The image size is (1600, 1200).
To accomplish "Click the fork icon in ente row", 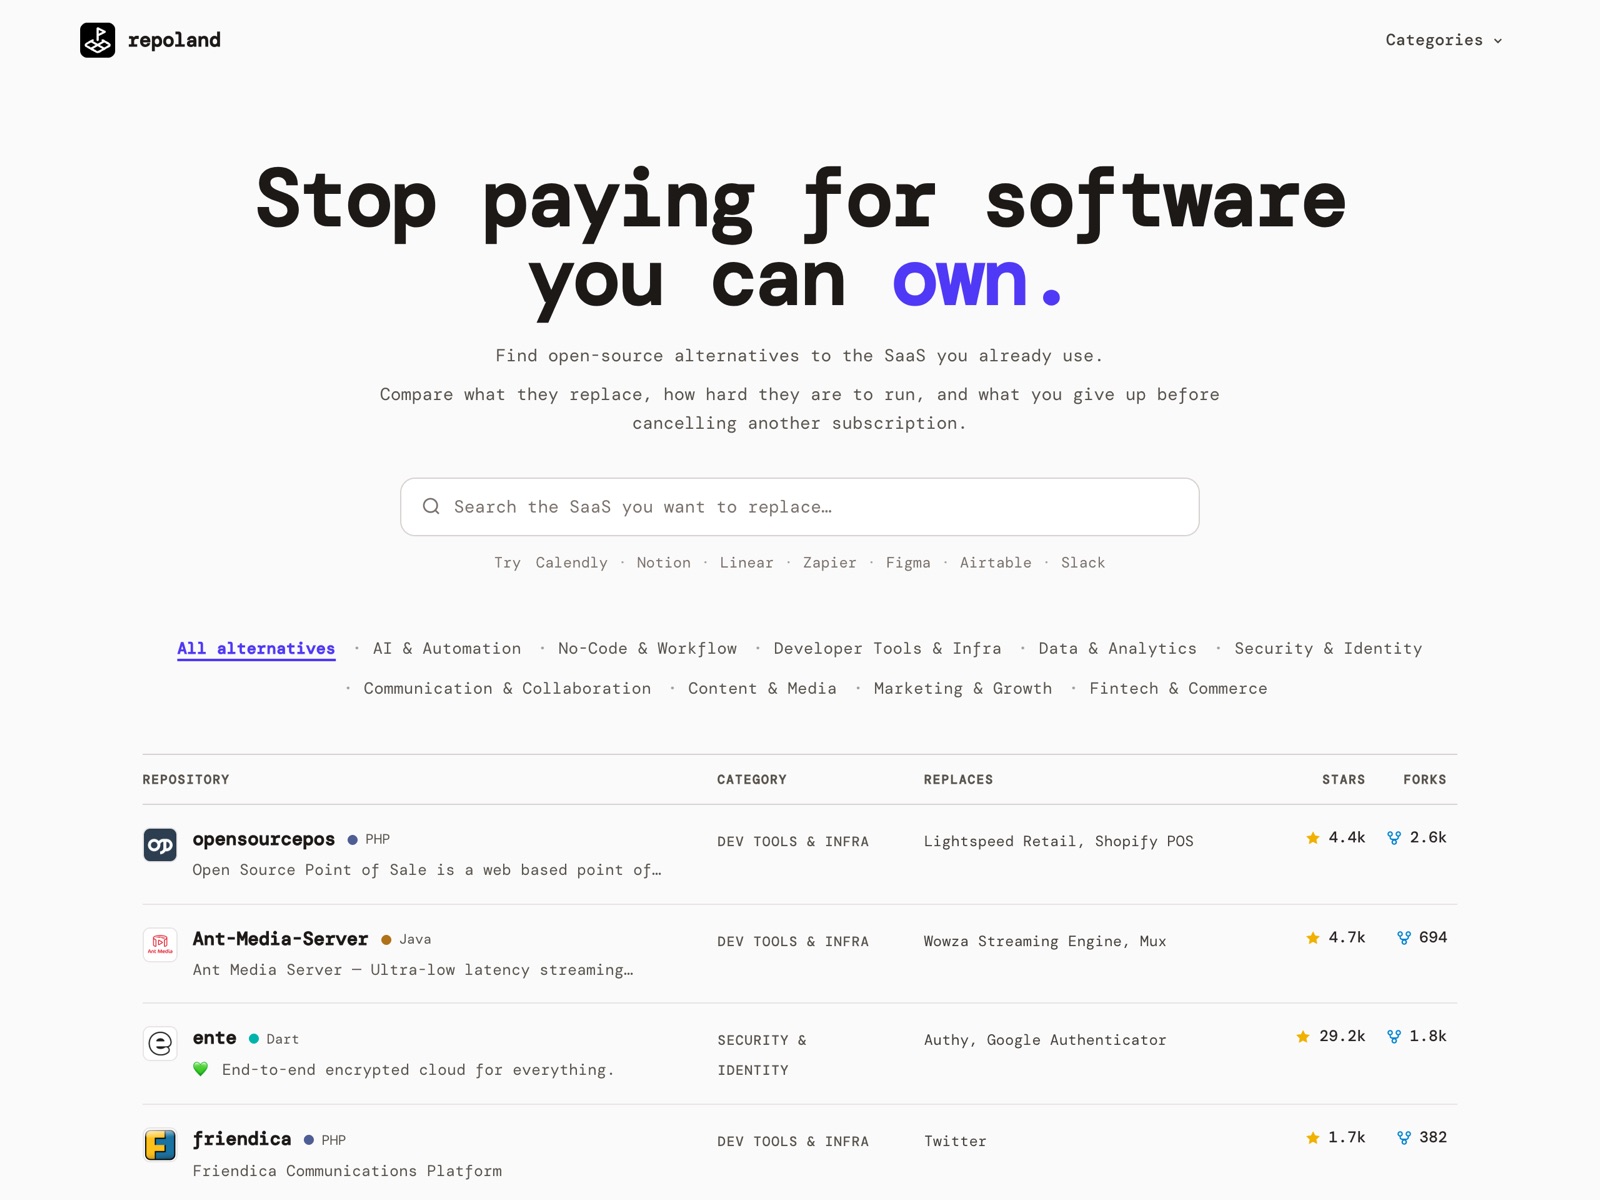I will pyautogui.click(x=1394, y=1037).
